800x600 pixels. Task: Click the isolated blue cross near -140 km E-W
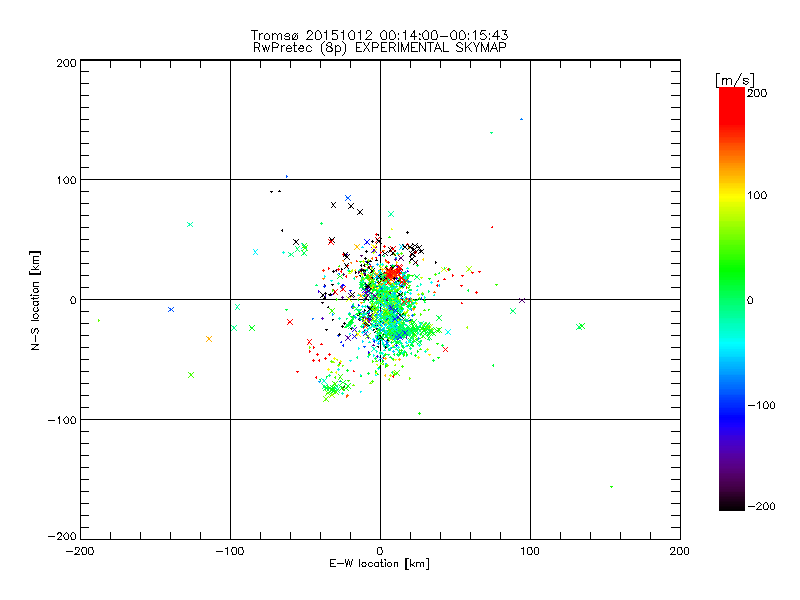171,310
